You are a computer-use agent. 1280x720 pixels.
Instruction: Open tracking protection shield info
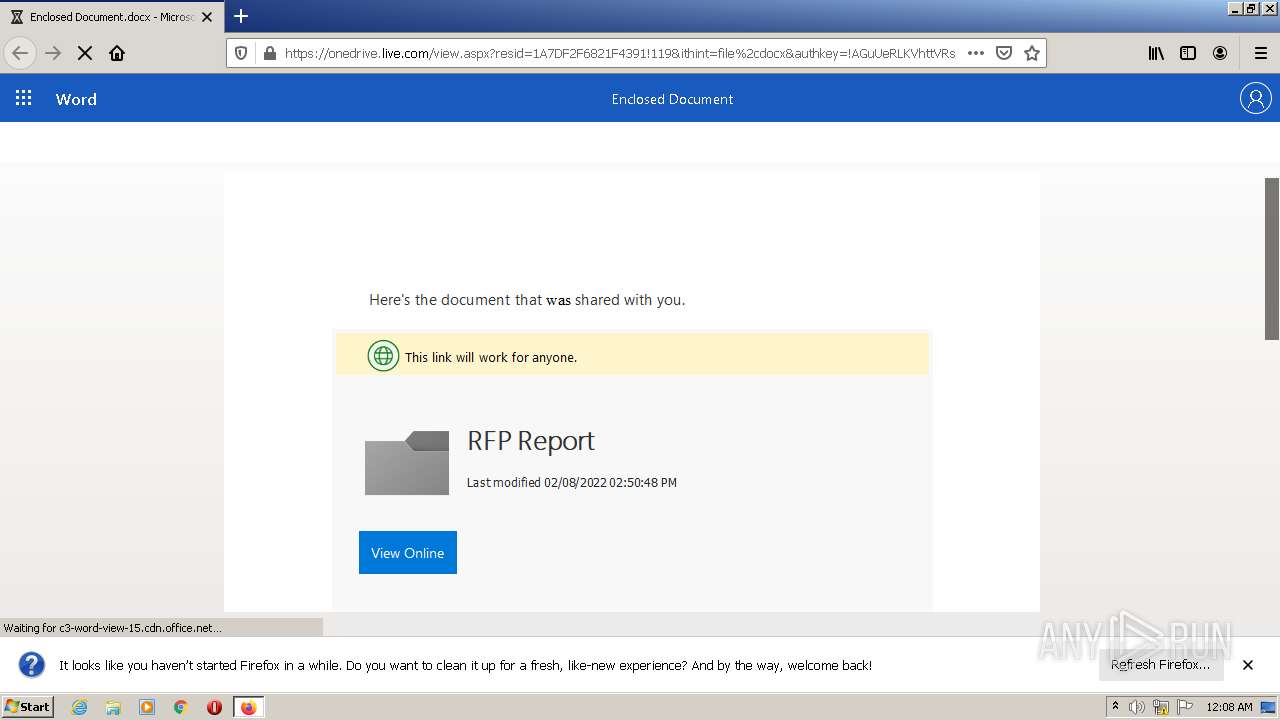[241, 53]
